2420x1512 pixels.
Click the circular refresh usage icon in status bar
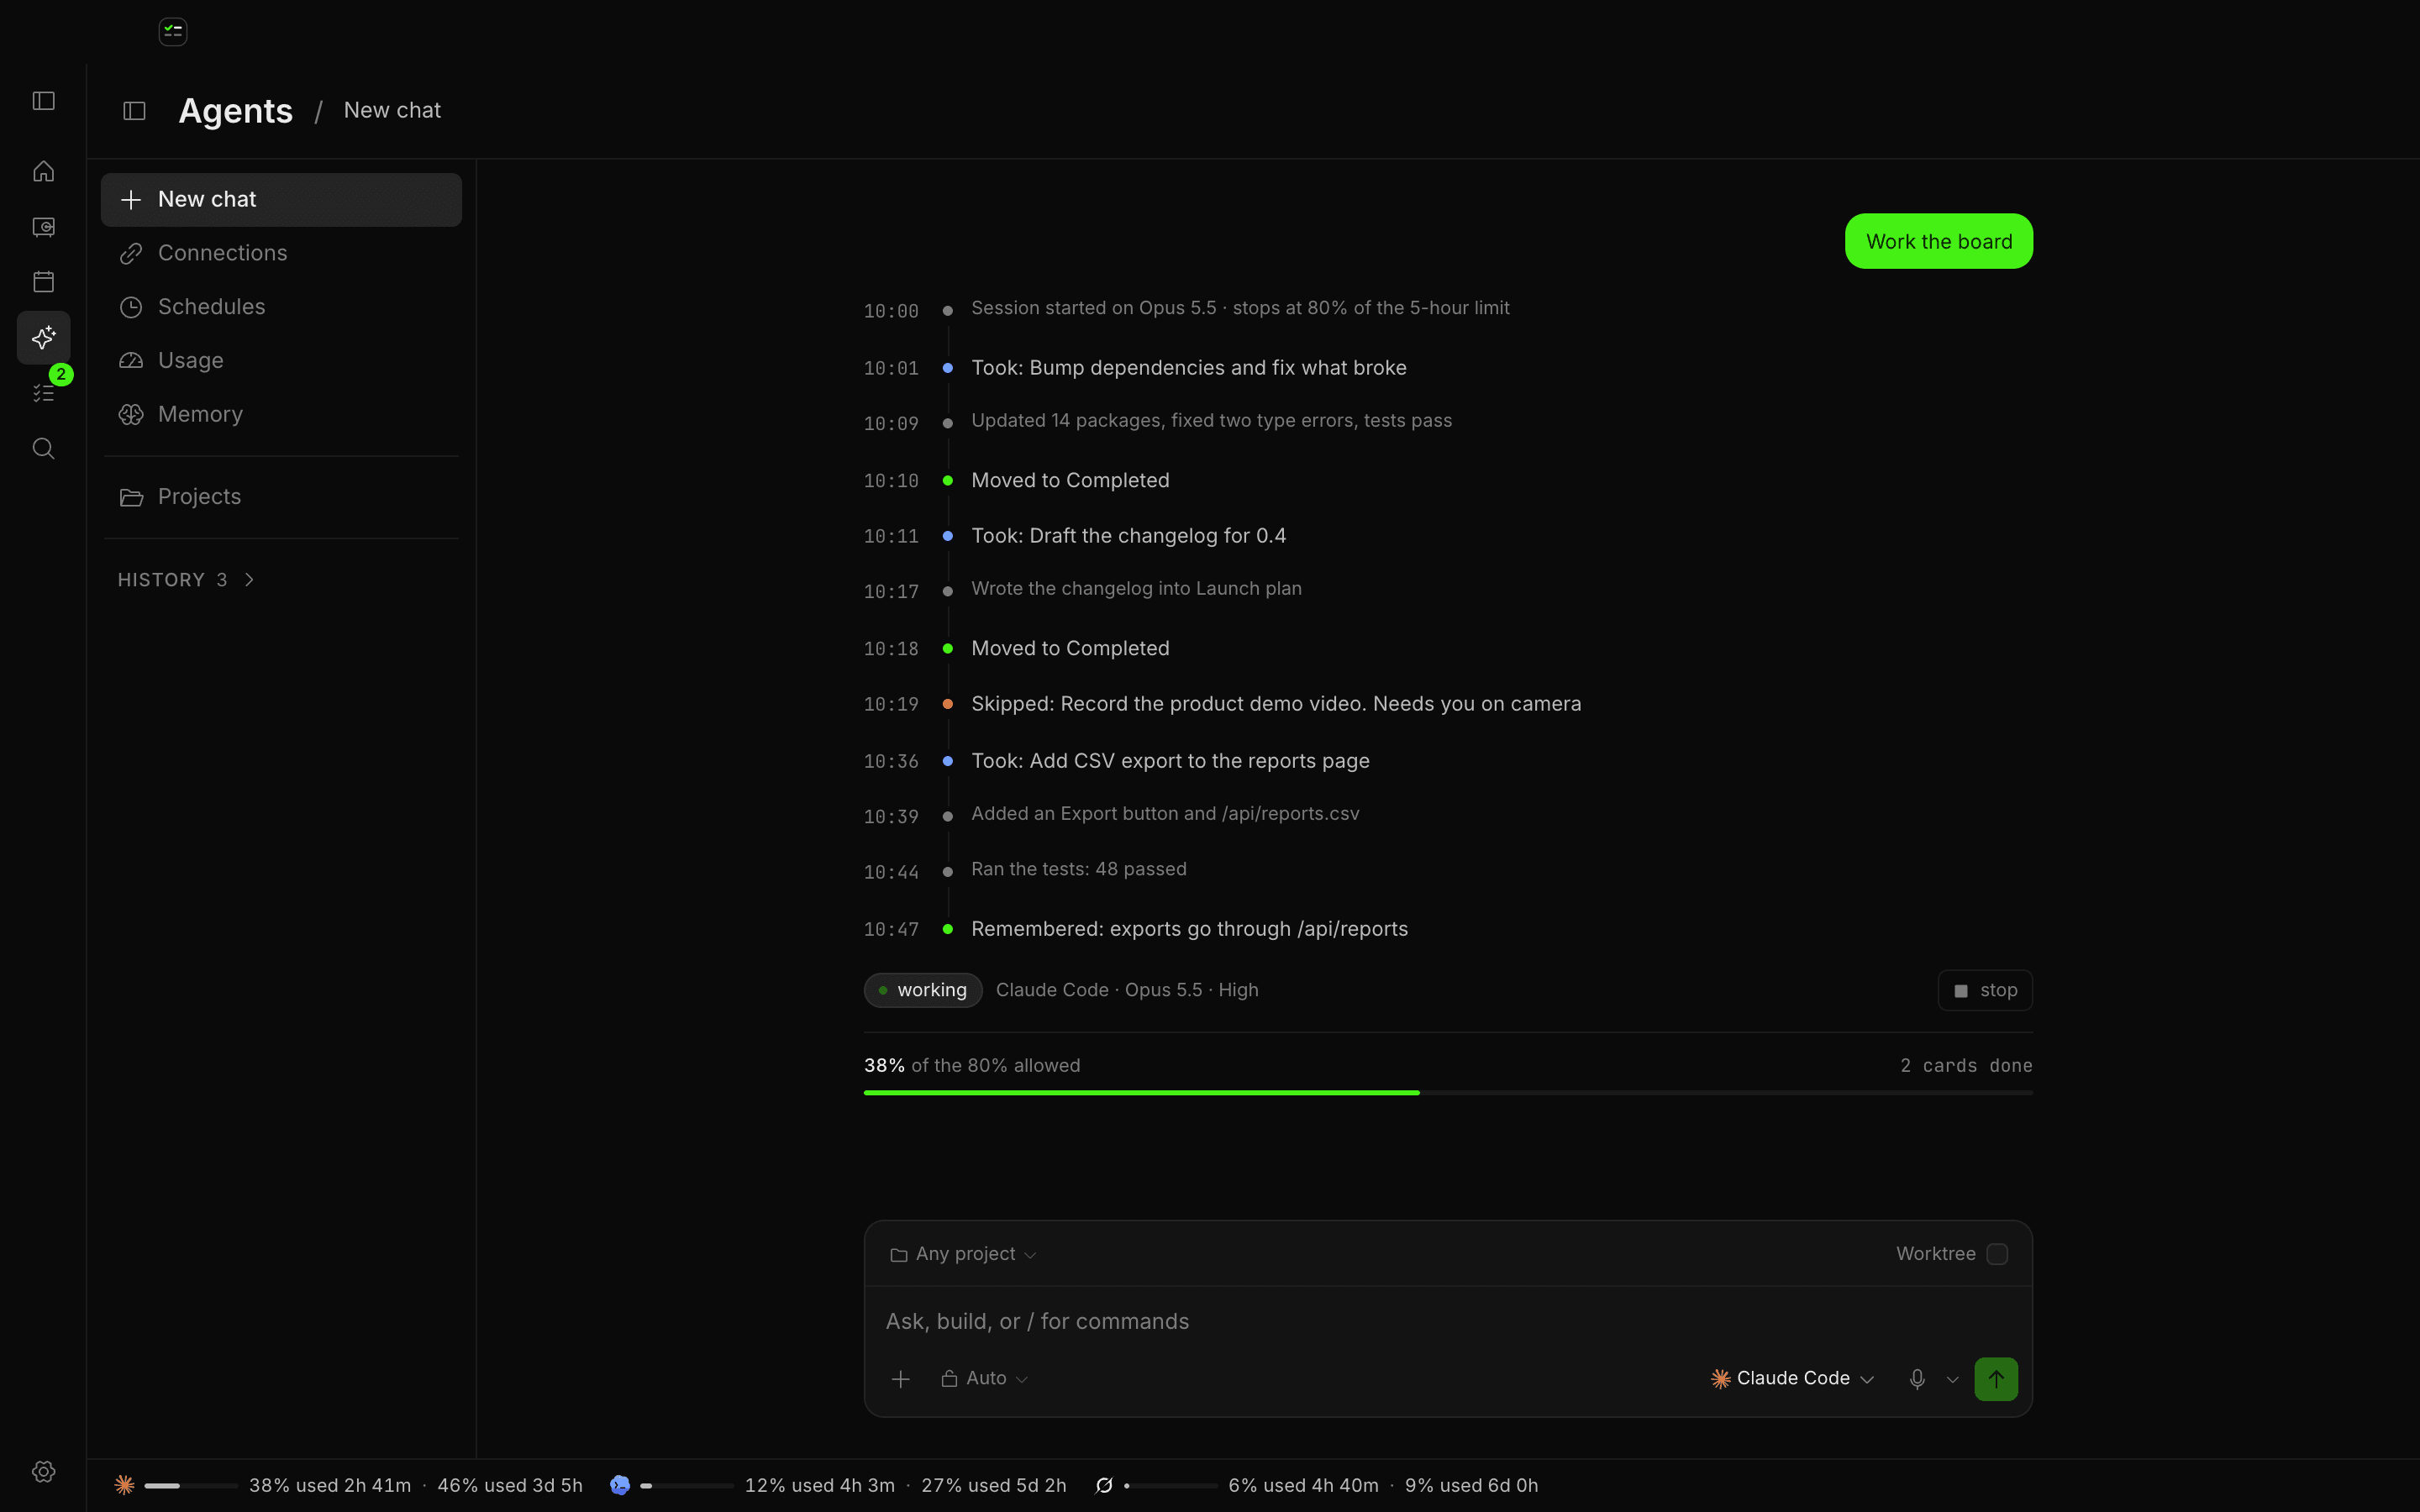point(1104,1485)
